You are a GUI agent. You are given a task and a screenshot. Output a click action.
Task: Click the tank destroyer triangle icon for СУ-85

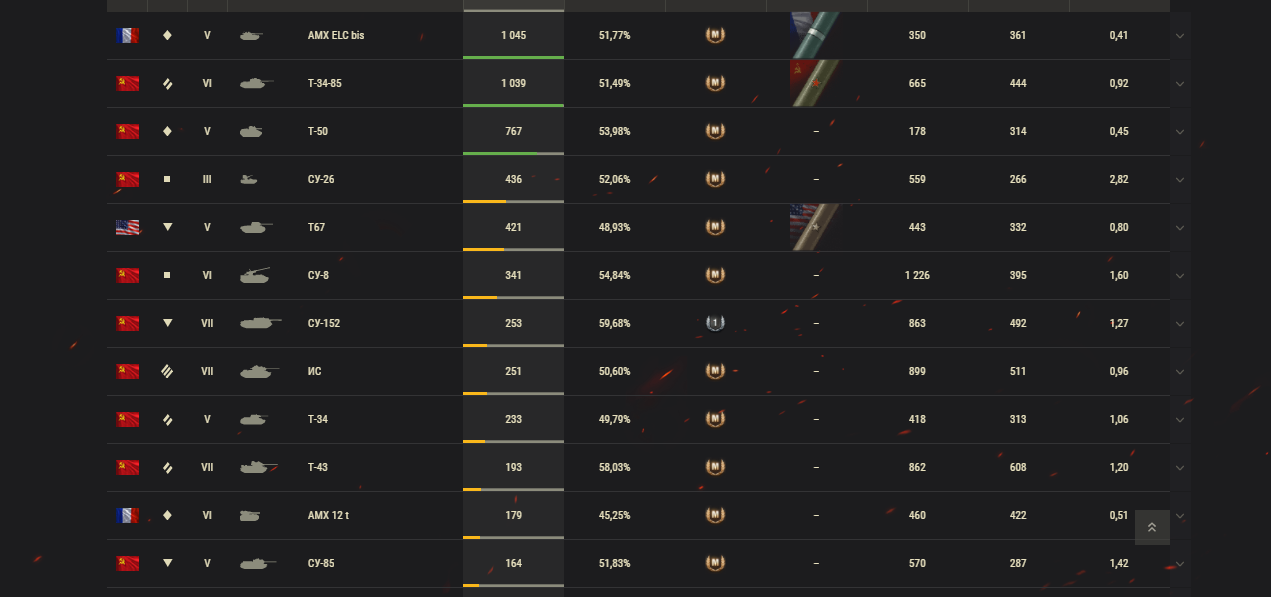tap(167, 563)
